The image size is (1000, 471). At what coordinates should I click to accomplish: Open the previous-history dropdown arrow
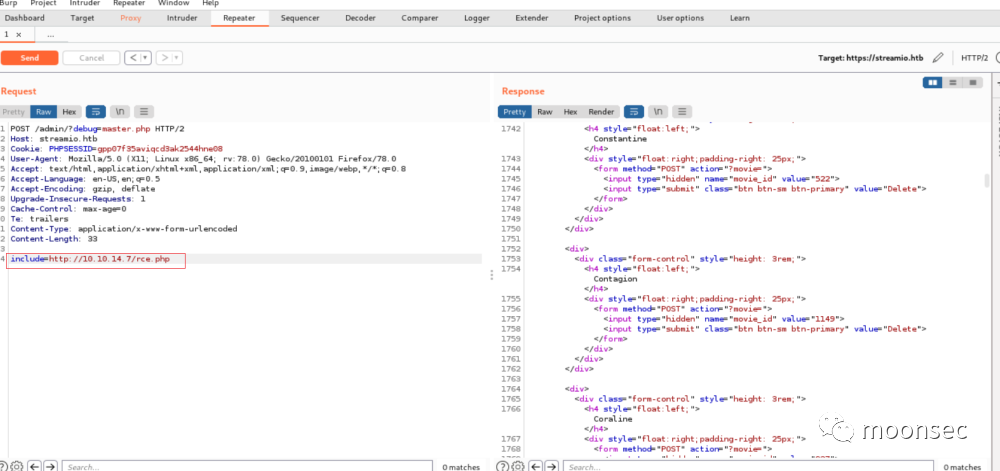click(146, 58)
